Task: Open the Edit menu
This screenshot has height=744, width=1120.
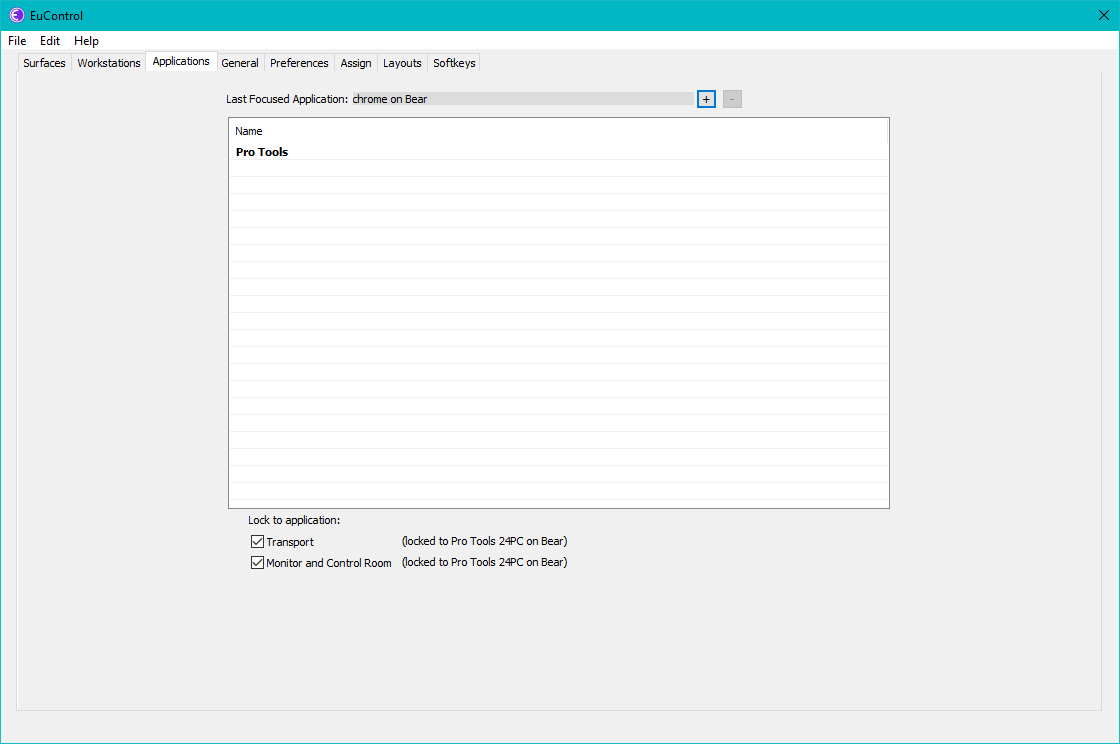Action: click(50, 41)
